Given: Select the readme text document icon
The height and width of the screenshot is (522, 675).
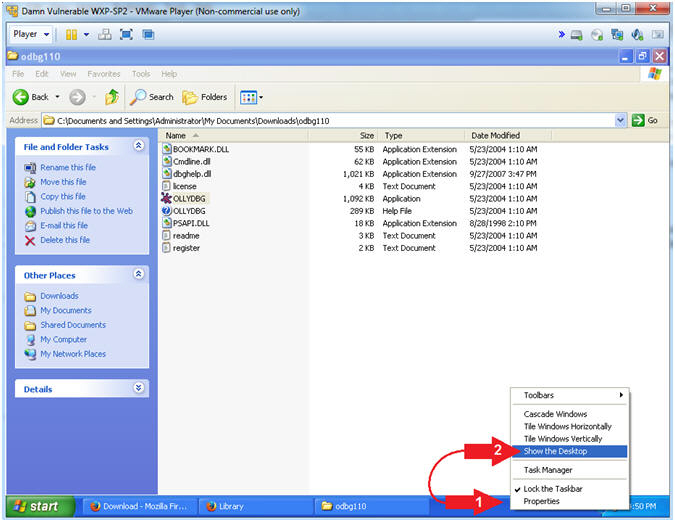Looking at the screenshot, I should click(167, 235).
